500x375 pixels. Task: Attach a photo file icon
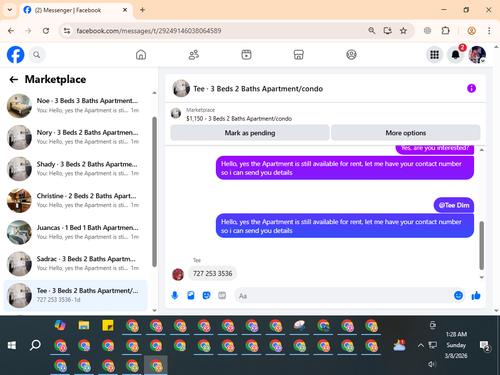tap(191, 295)
